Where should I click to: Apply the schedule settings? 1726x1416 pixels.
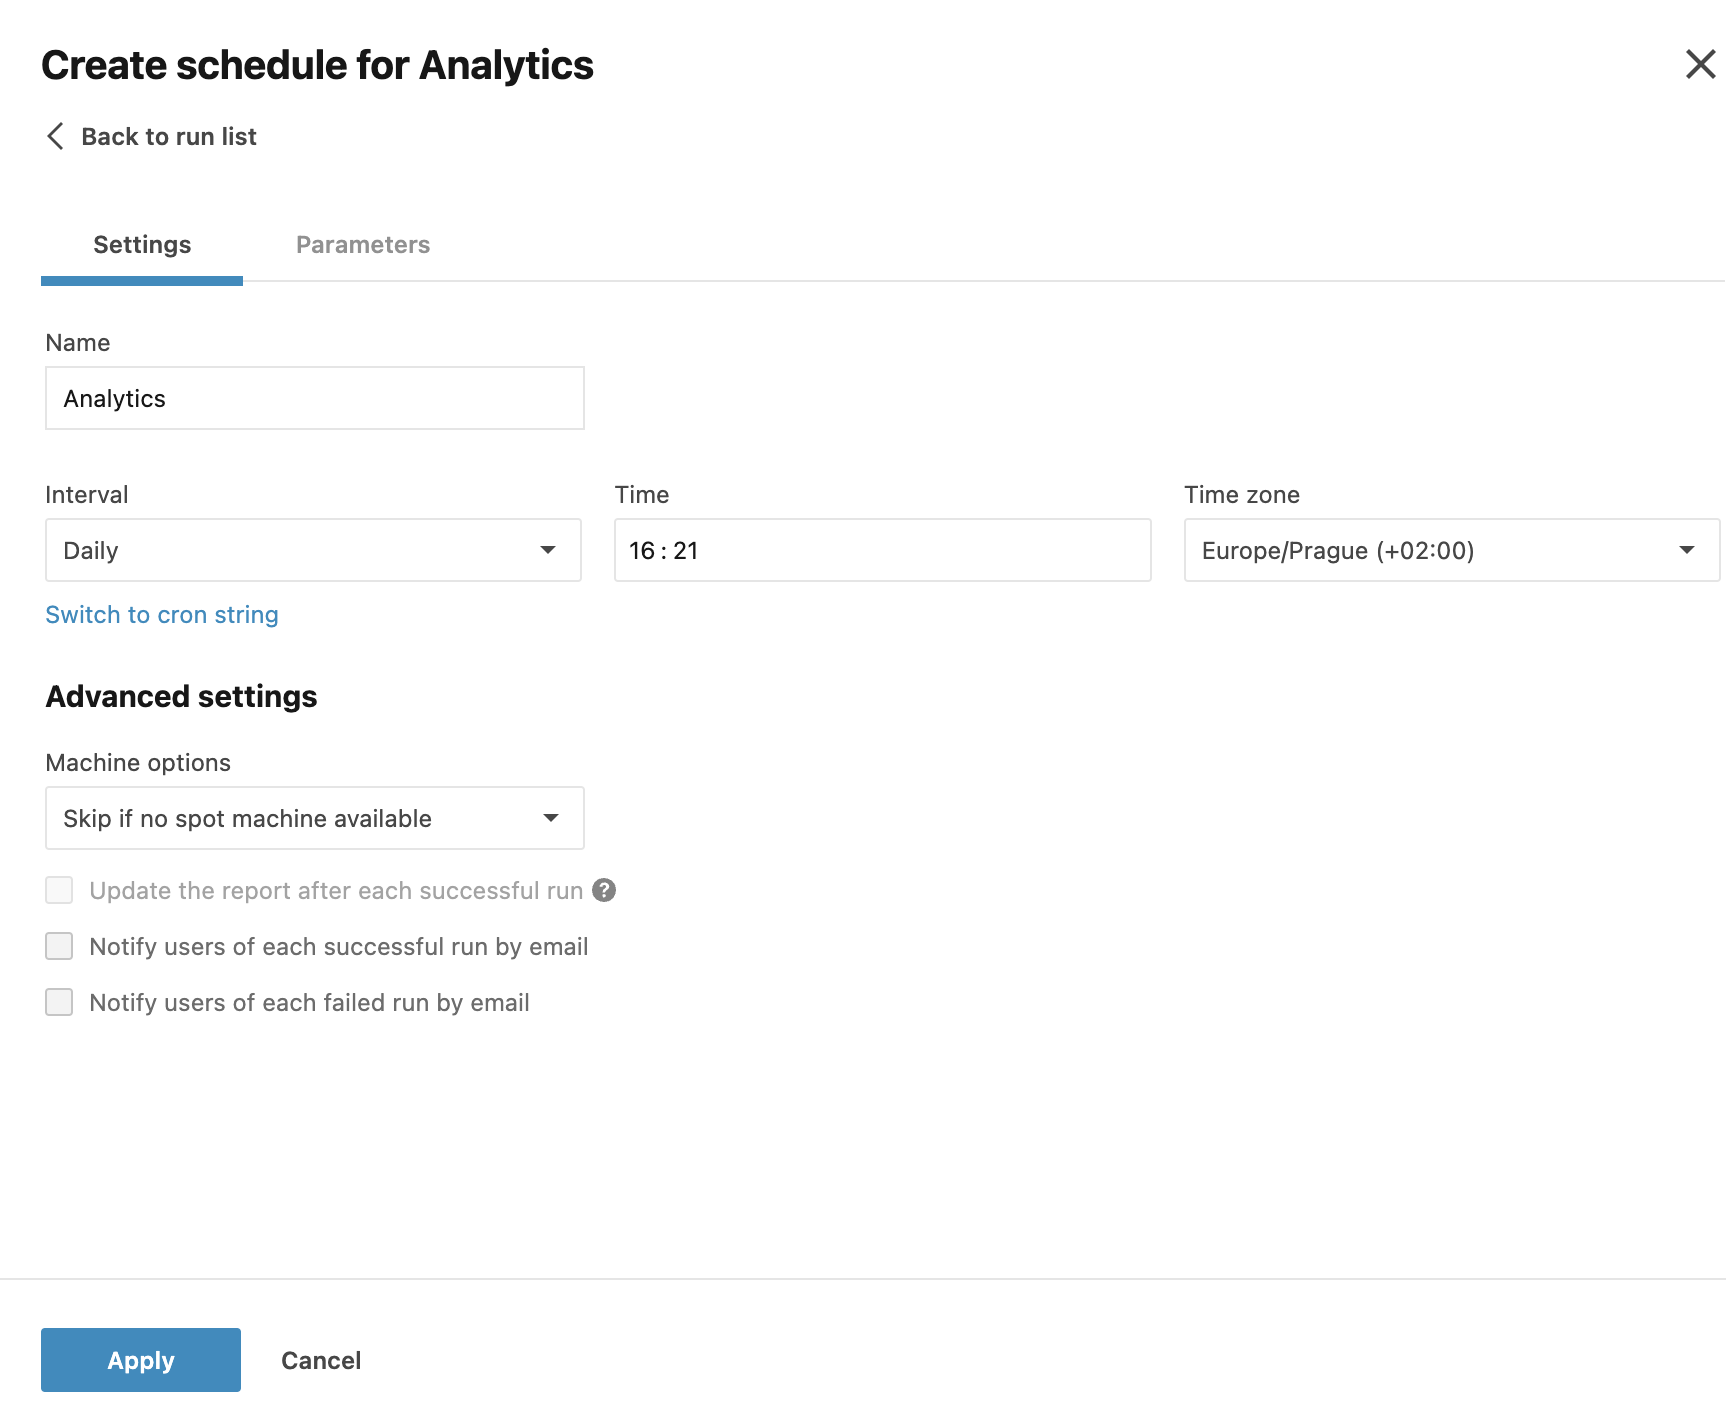coord(140,1359)
